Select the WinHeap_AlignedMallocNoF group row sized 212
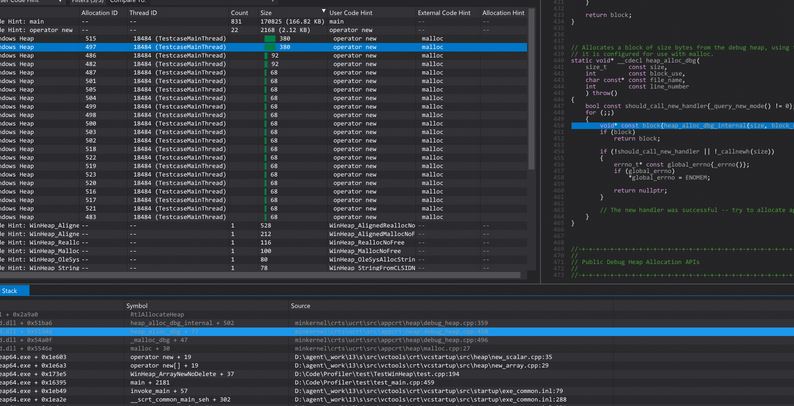 click(x=263, y=234)
